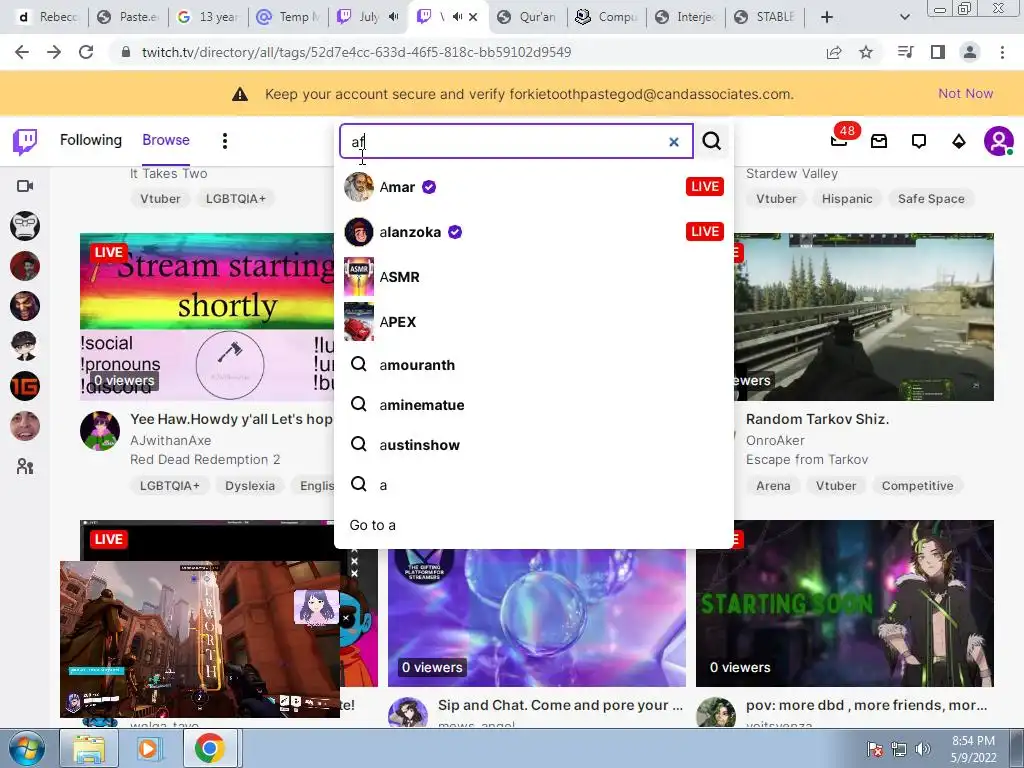The height and width of the screenshot is (768, 1024).
Task: Open the gorilla avatar channel in sidebar
Action: [25, 226]
